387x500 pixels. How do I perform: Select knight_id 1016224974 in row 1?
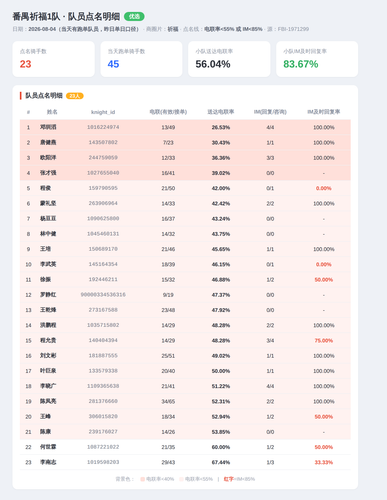103,127
